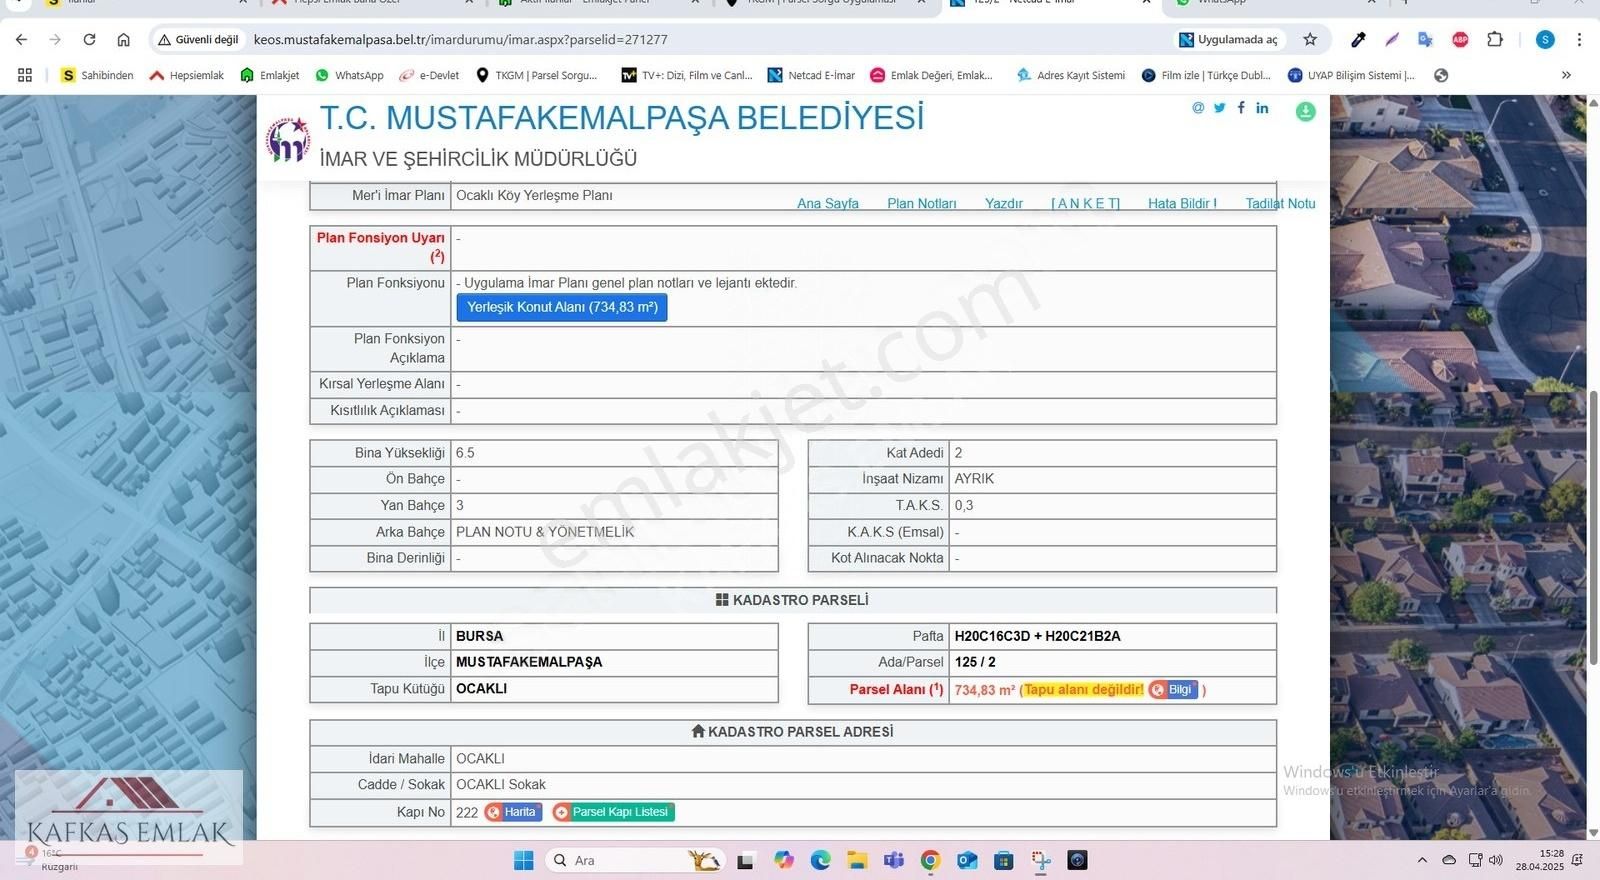Click the Uygulamada aç button in address bar
The image size is (1600, 880).
1229,39
